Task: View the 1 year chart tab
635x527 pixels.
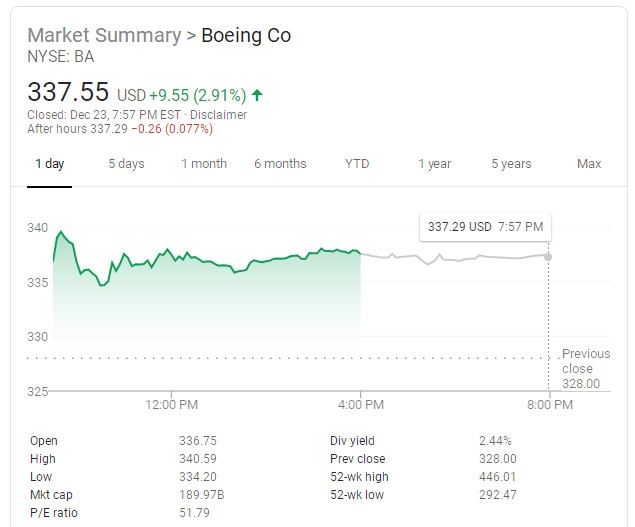Action: click(434, 164)
